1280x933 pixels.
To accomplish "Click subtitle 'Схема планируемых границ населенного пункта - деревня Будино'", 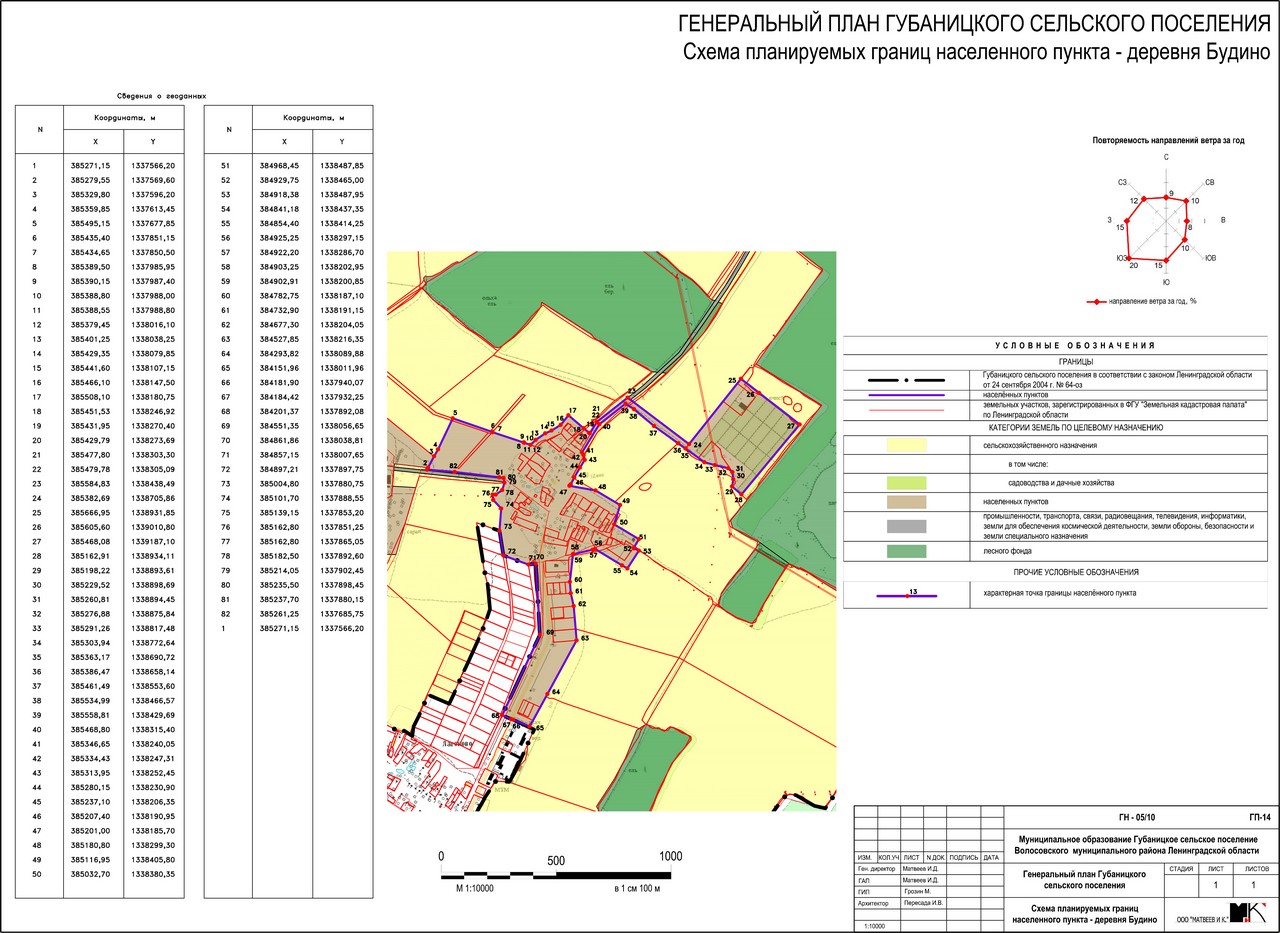I will coord(975,54).
